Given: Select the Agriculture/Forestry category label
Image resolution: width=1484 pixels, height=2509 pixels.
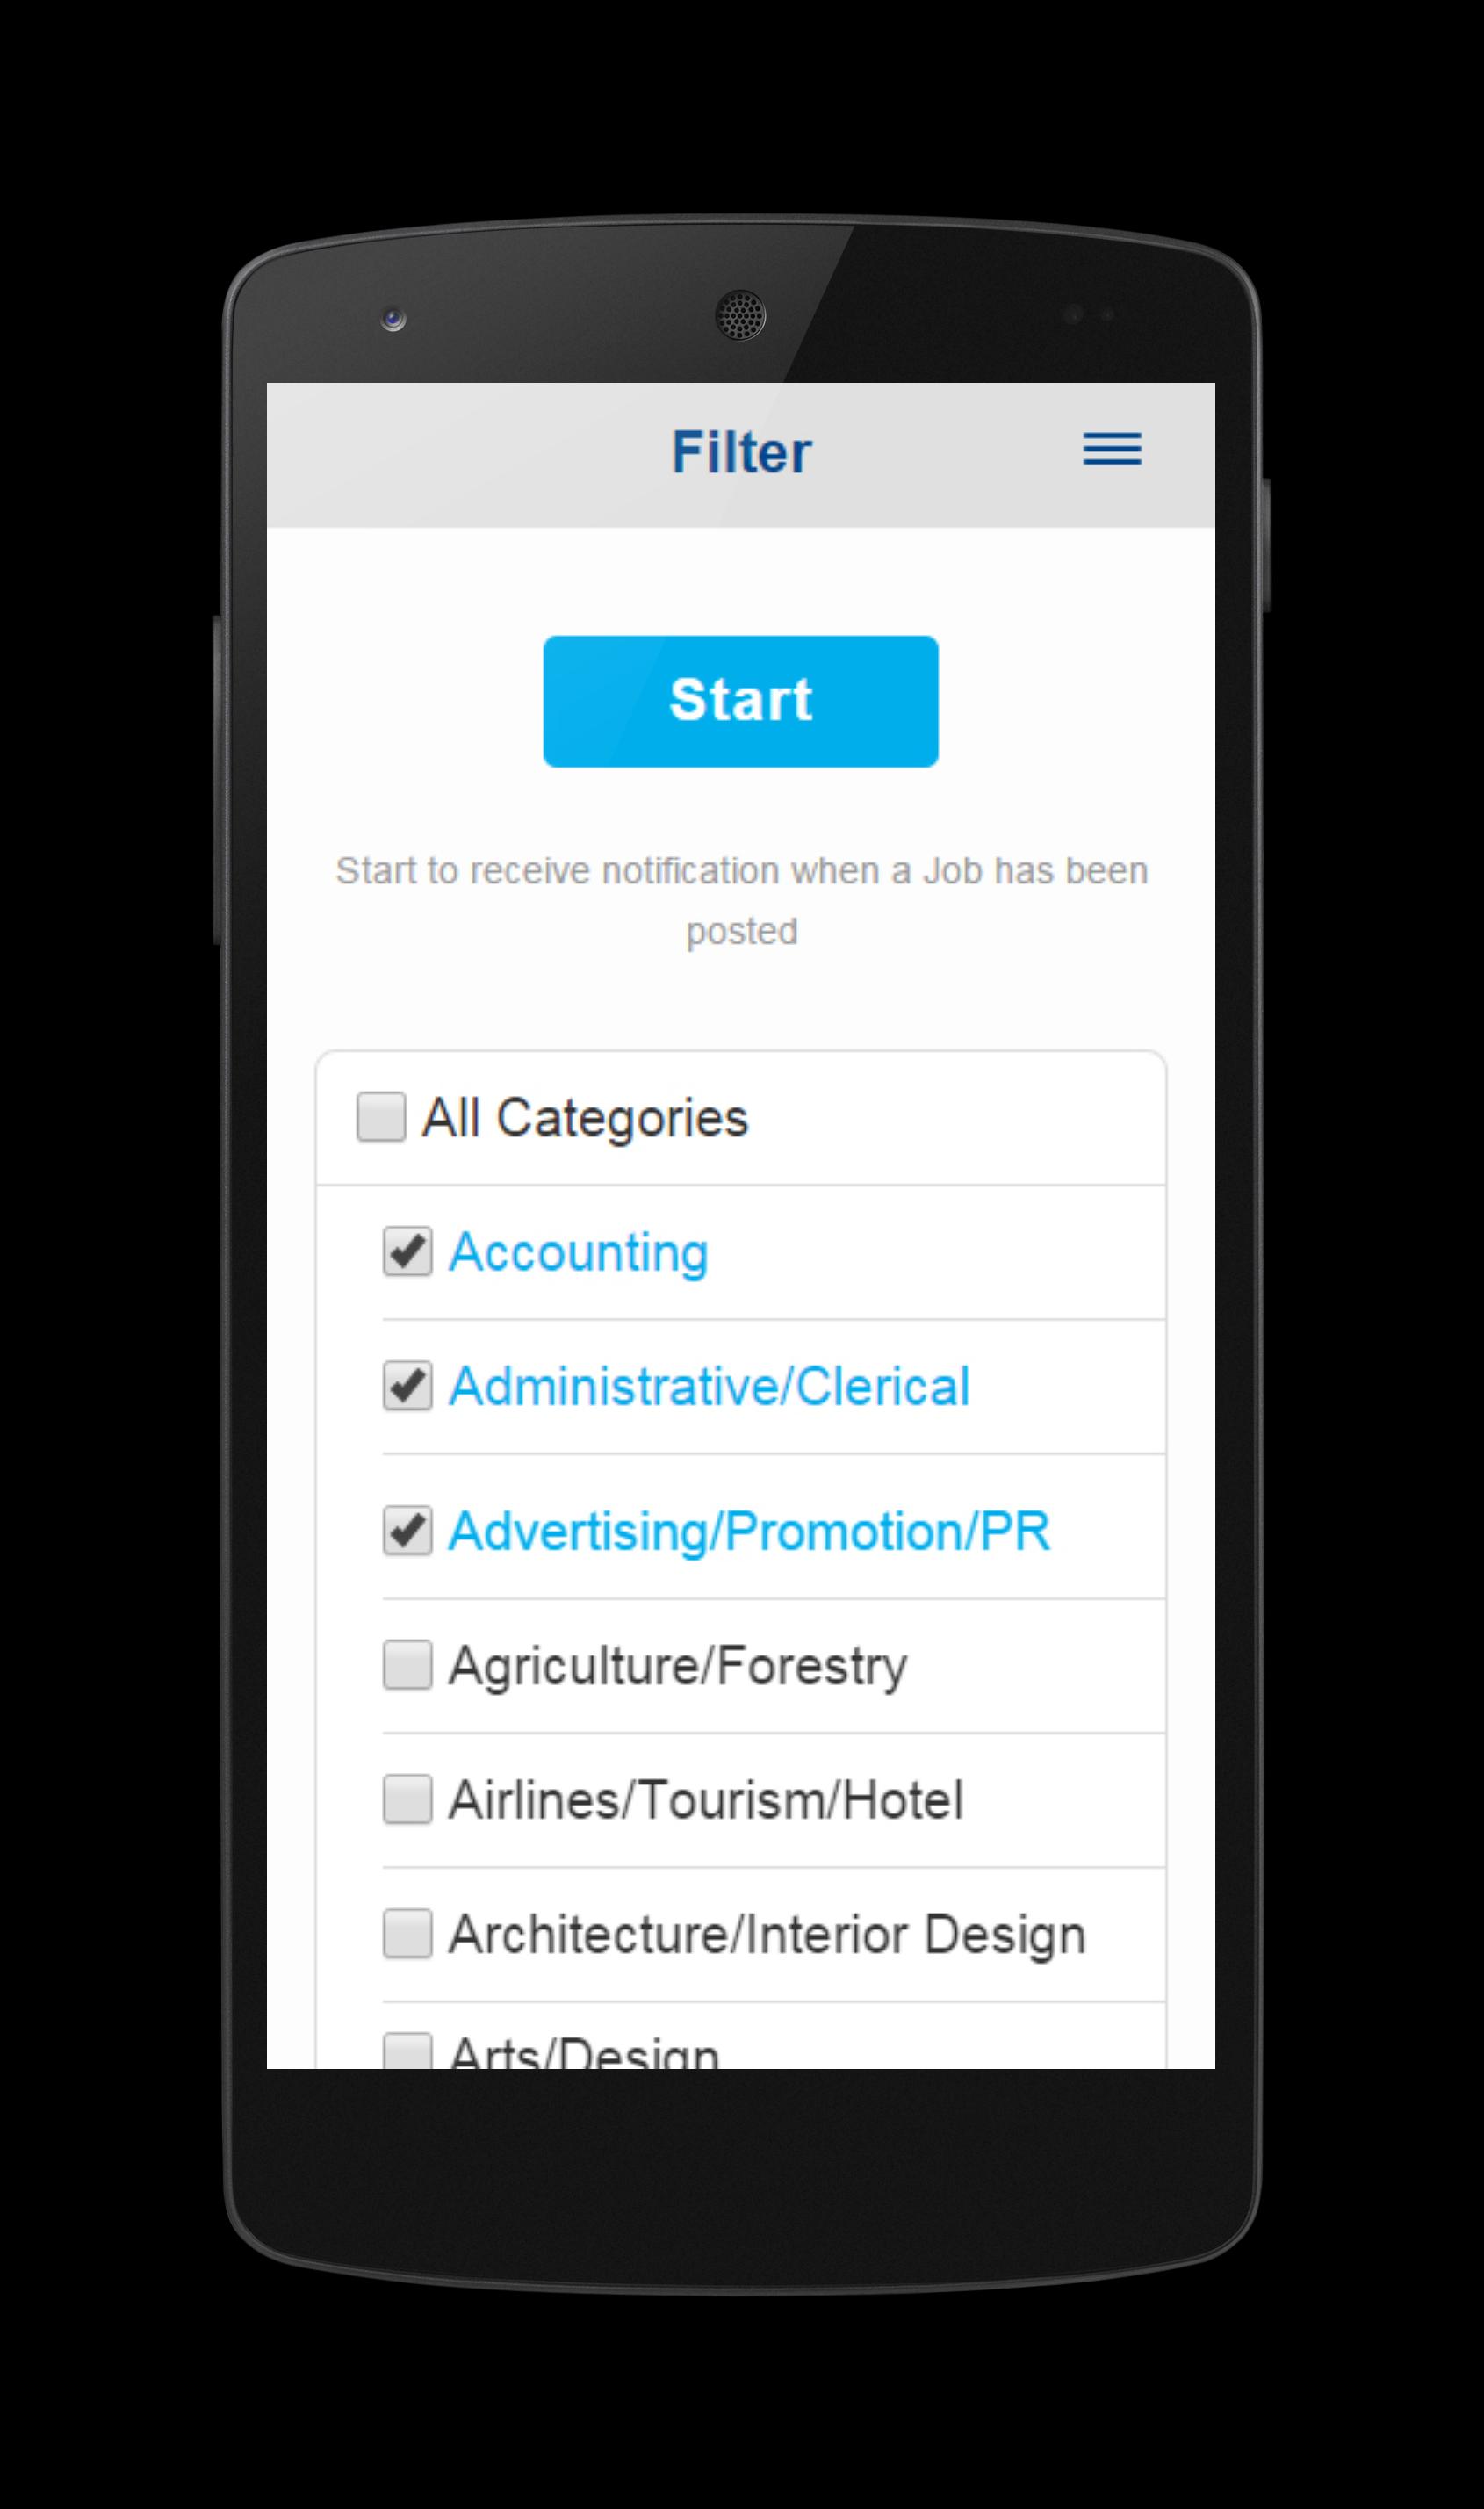Looking at the screenshot, I should [x=676, y=1664].
